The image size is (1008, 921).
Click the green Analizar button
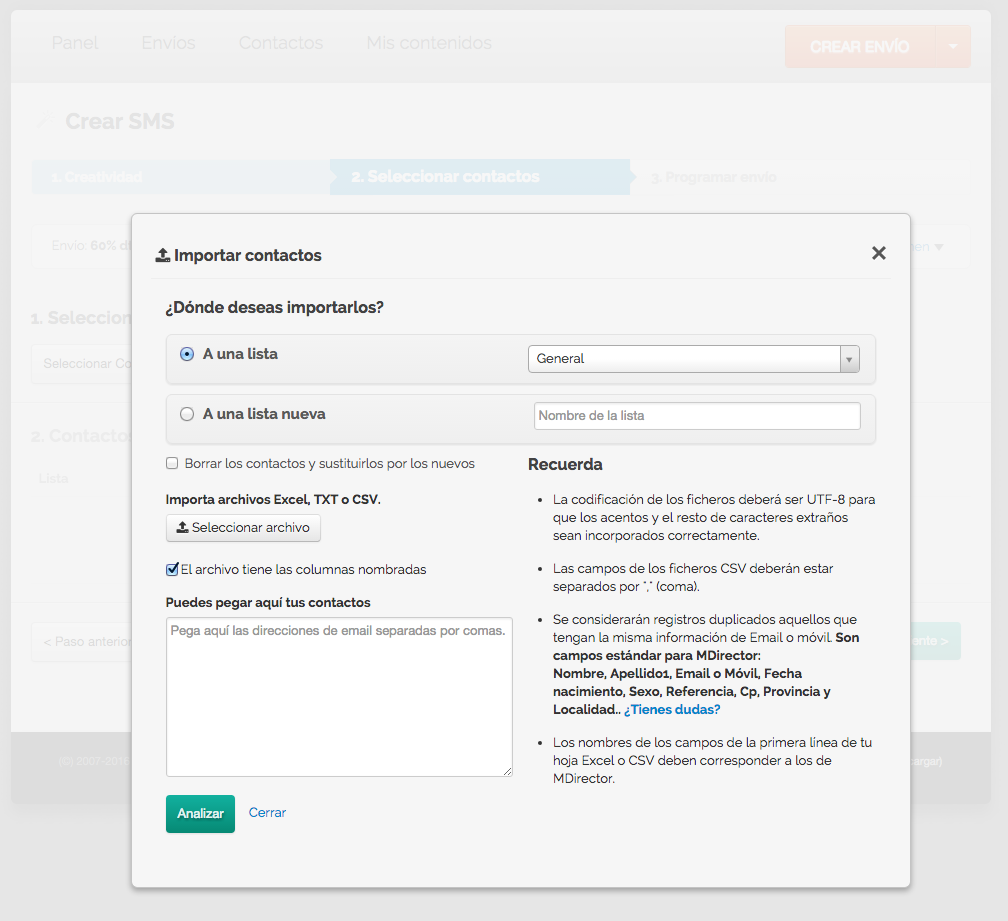click(x=201, y=814)
